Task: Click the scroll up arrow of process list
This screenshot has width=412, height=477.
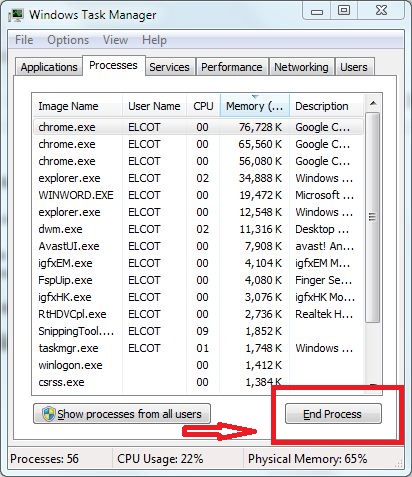Action: click(373, 103)
